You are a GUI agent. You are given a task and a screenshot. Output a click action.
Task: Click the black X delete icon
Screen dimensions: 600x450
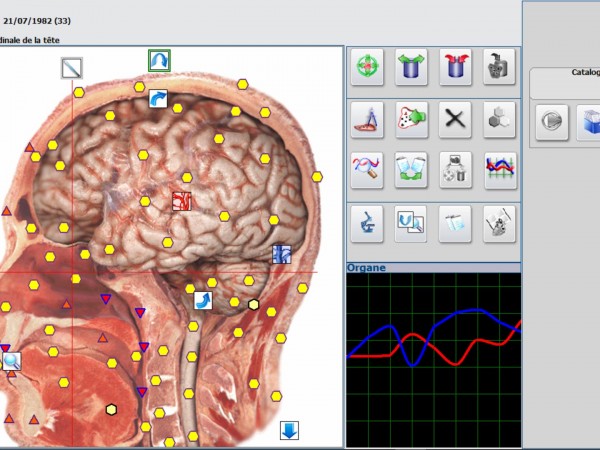click(x=455, y=120)
